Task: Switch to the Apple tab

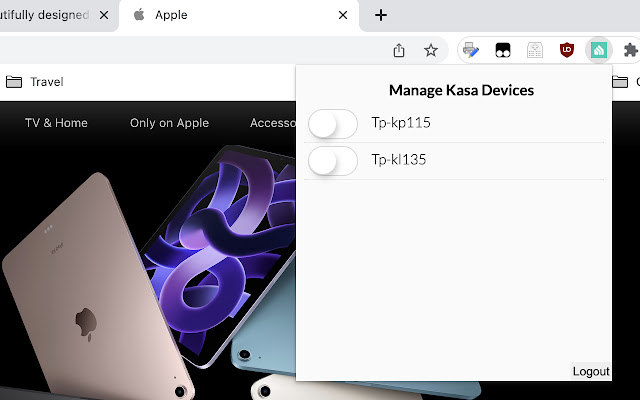Action: tap(239, 15)
